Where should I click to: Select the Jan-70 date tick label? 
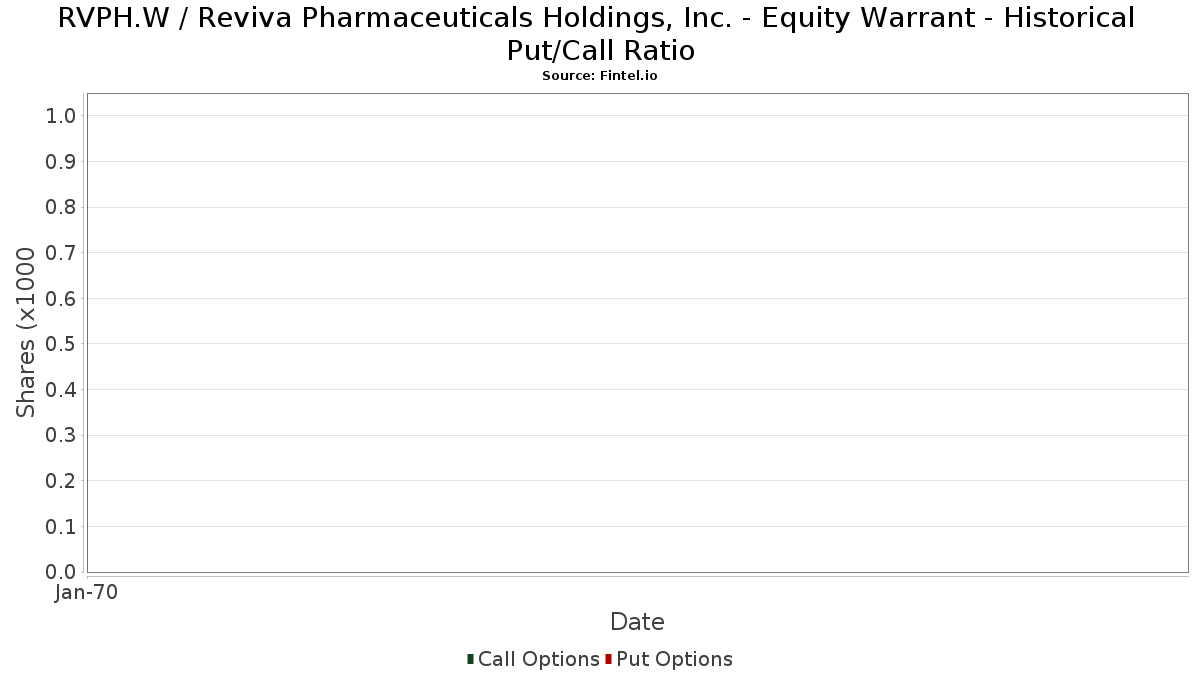86,593
